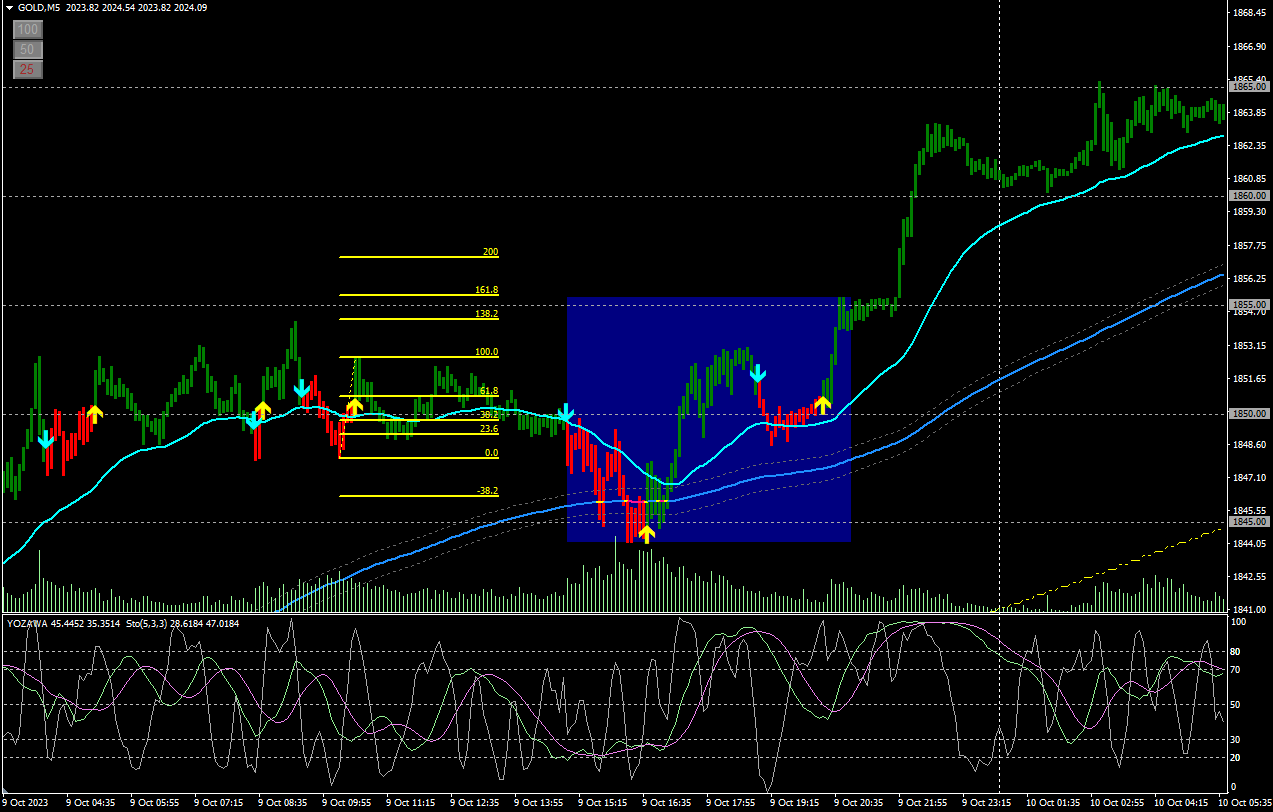Click the YOZAWA indicator label

27,623
